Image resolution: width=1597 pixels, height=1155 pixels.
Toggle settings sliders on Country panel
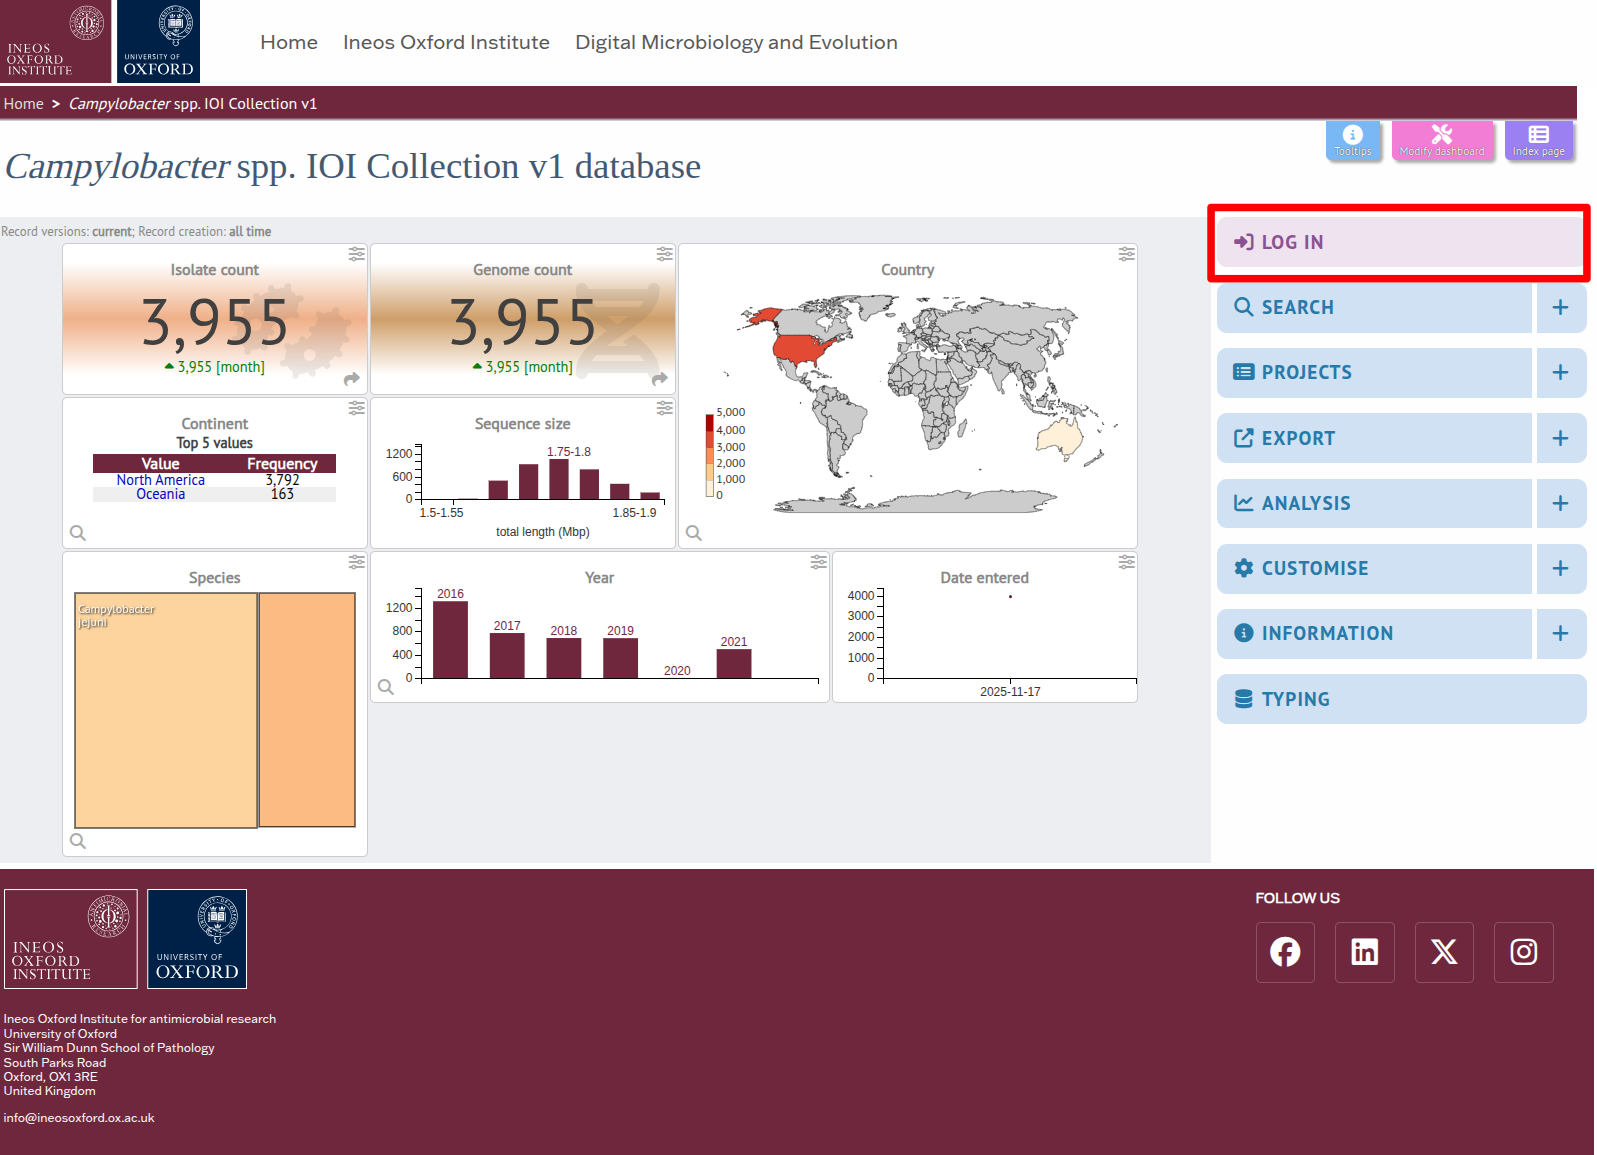1126,255
